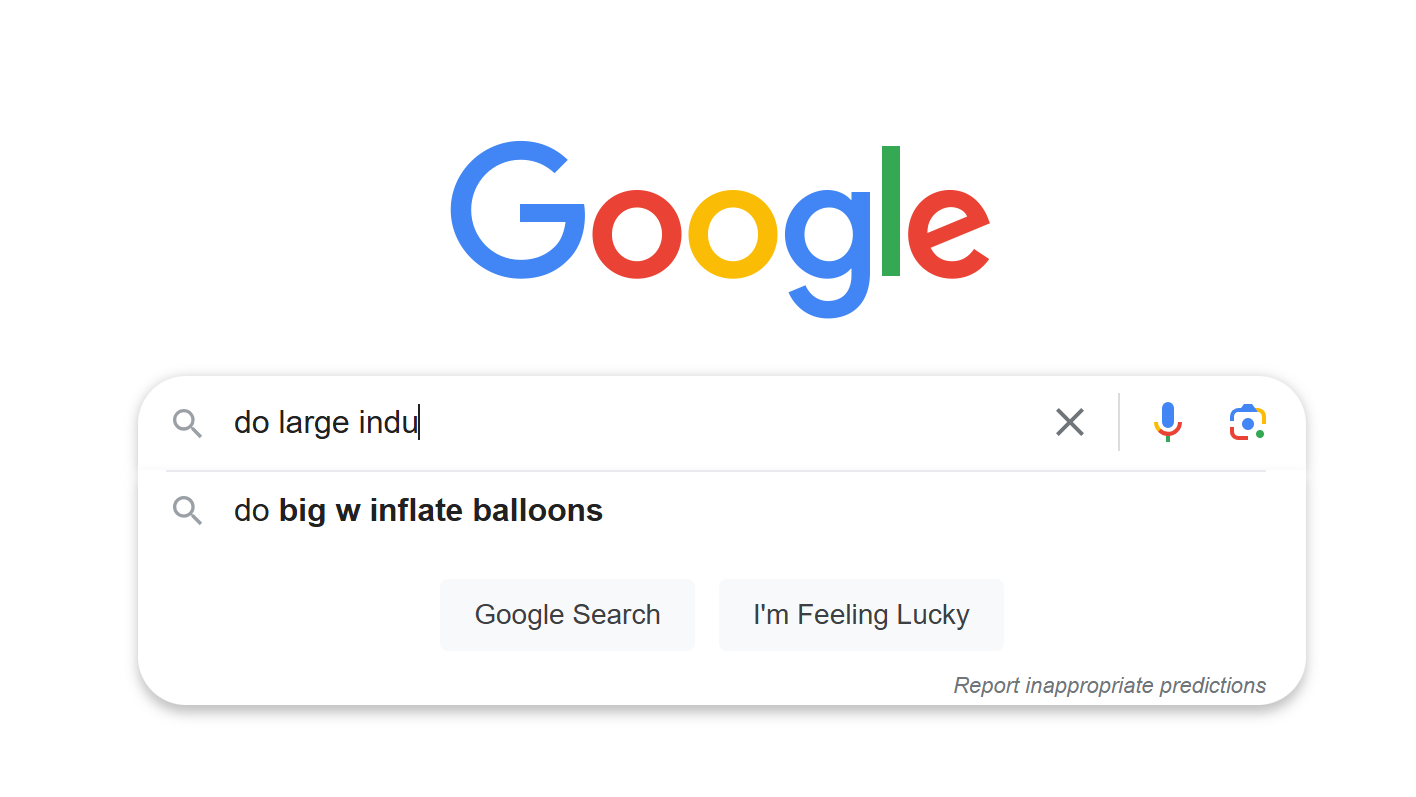Click the blue lowercase g in logo
Viewport: 1416px width, 797px height.
[826, 253]
